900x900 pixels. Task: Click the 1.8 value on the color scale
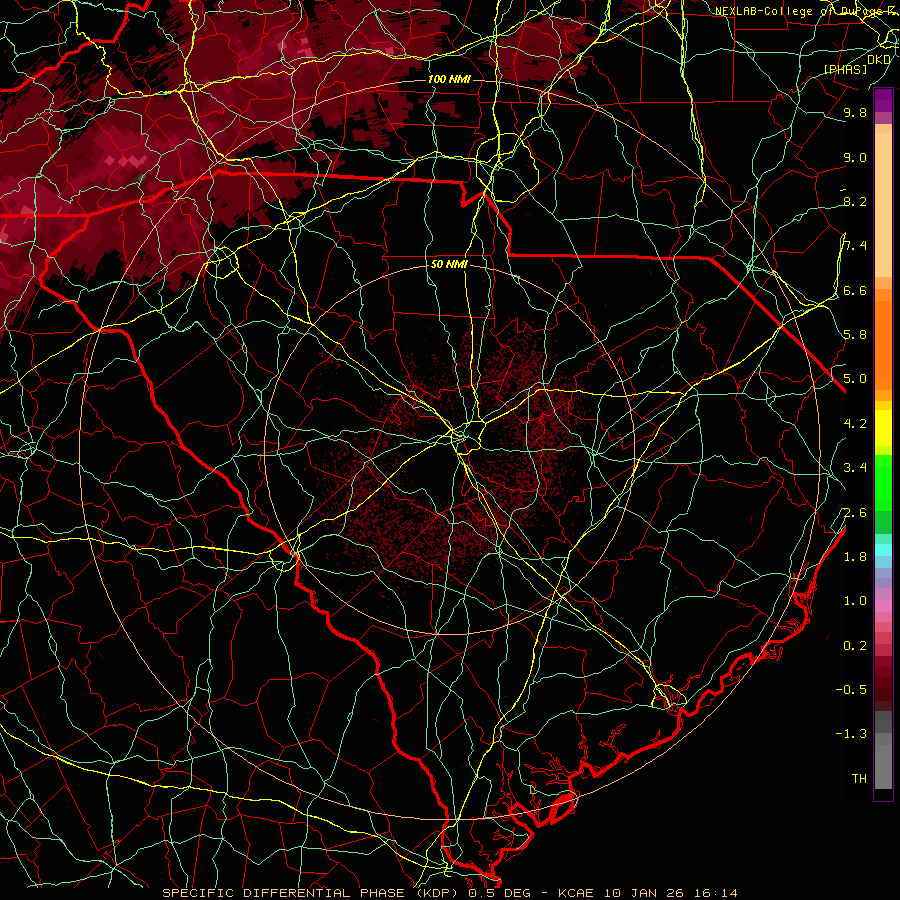click(855, 557)
